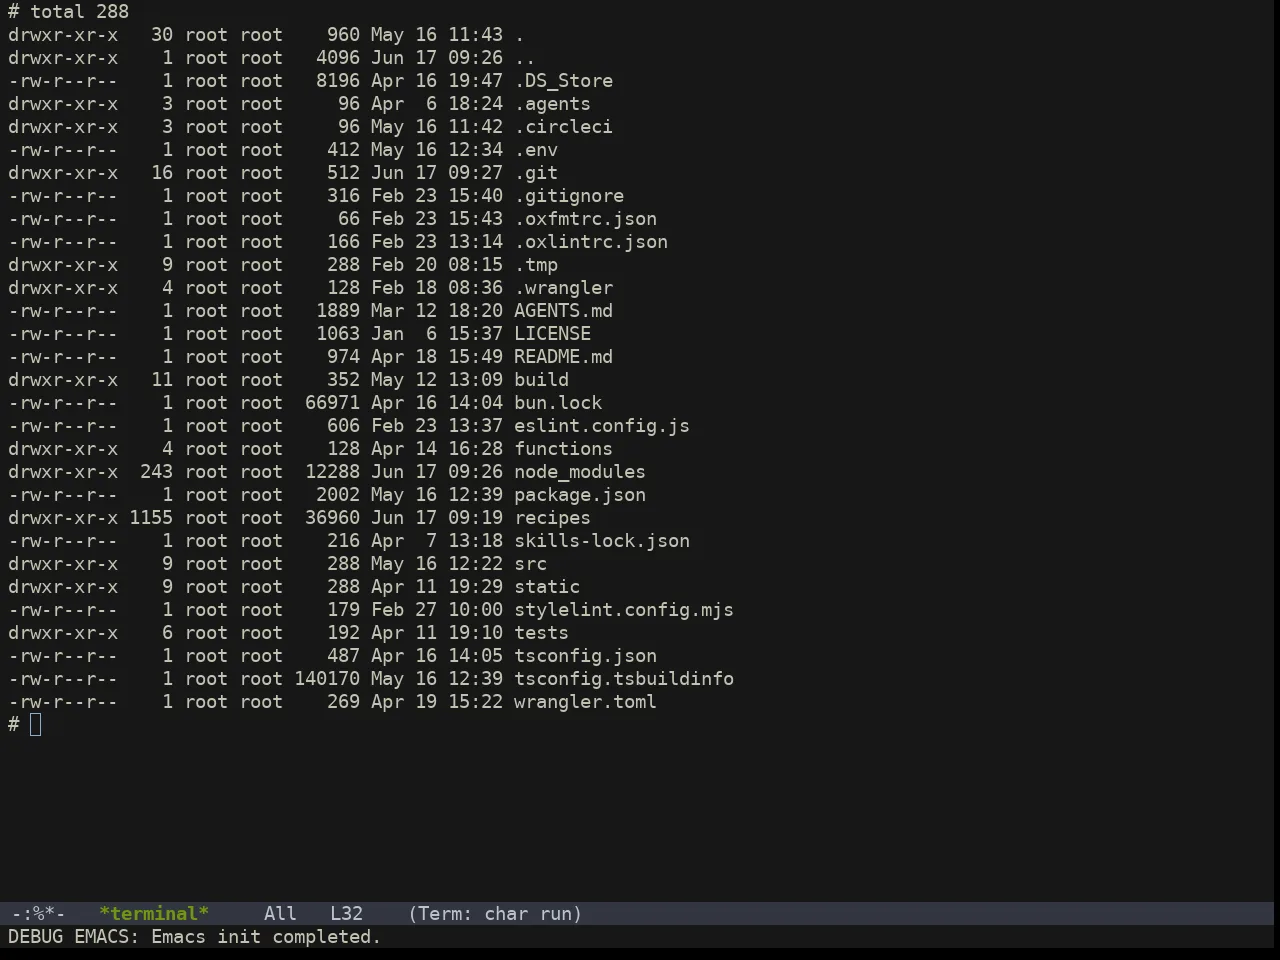The image size is (1280, 960).
Task: Click the 'Apr 19 15:22' wrangler.toml date
Action: [437, 702]
